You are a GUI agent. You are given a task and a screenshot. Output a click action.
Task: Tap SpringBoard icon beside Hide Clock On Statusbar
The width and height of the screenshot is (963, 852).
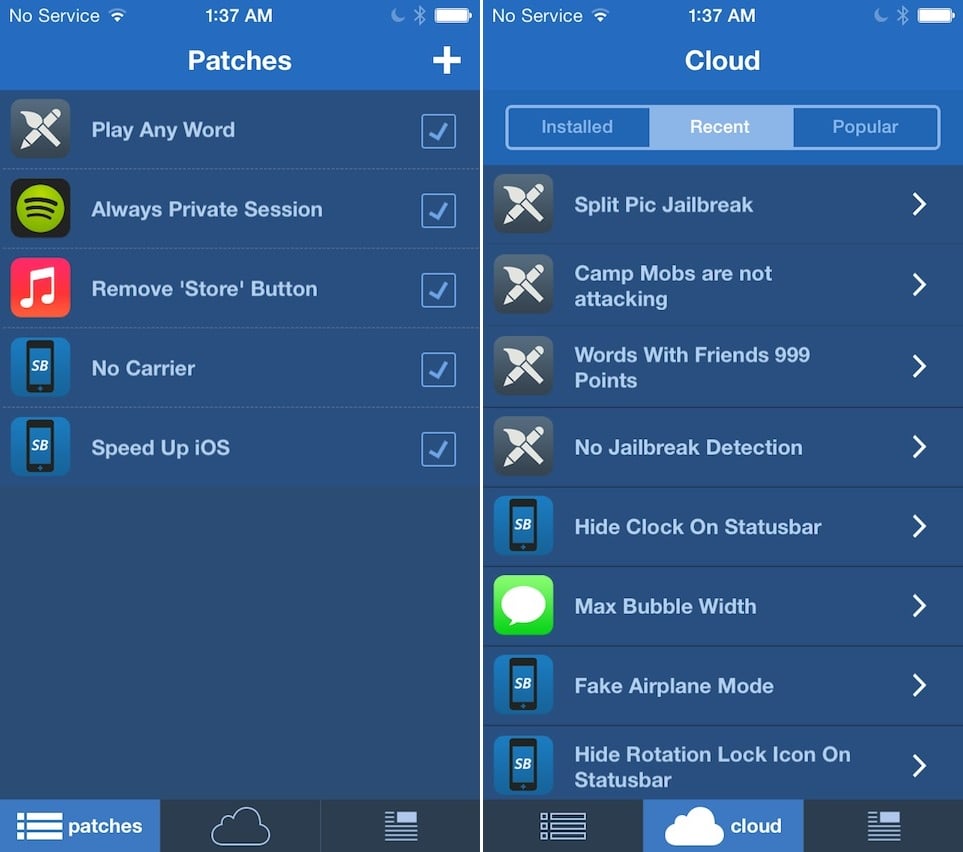point(523,526)
